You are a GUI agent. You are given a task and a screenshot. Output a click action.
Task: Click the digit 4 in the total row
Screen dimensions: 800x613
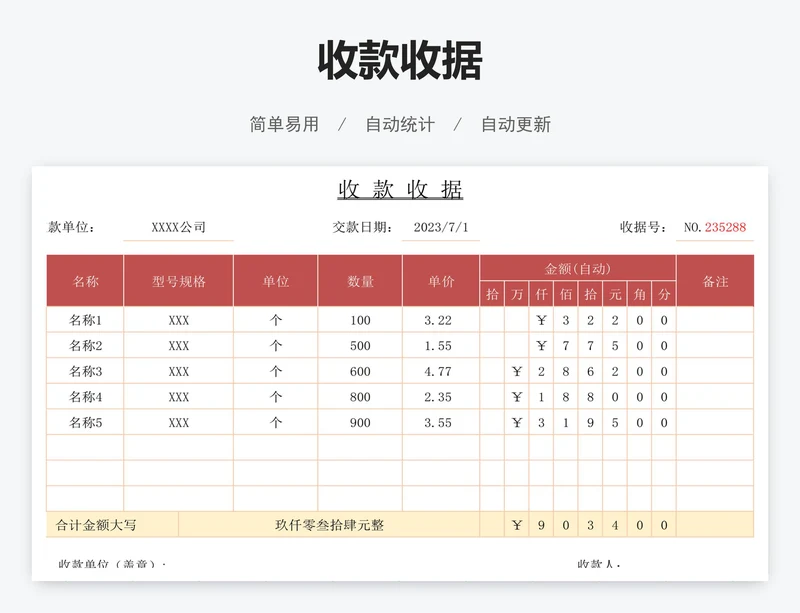pyautogui.click(x=615, y=525)
